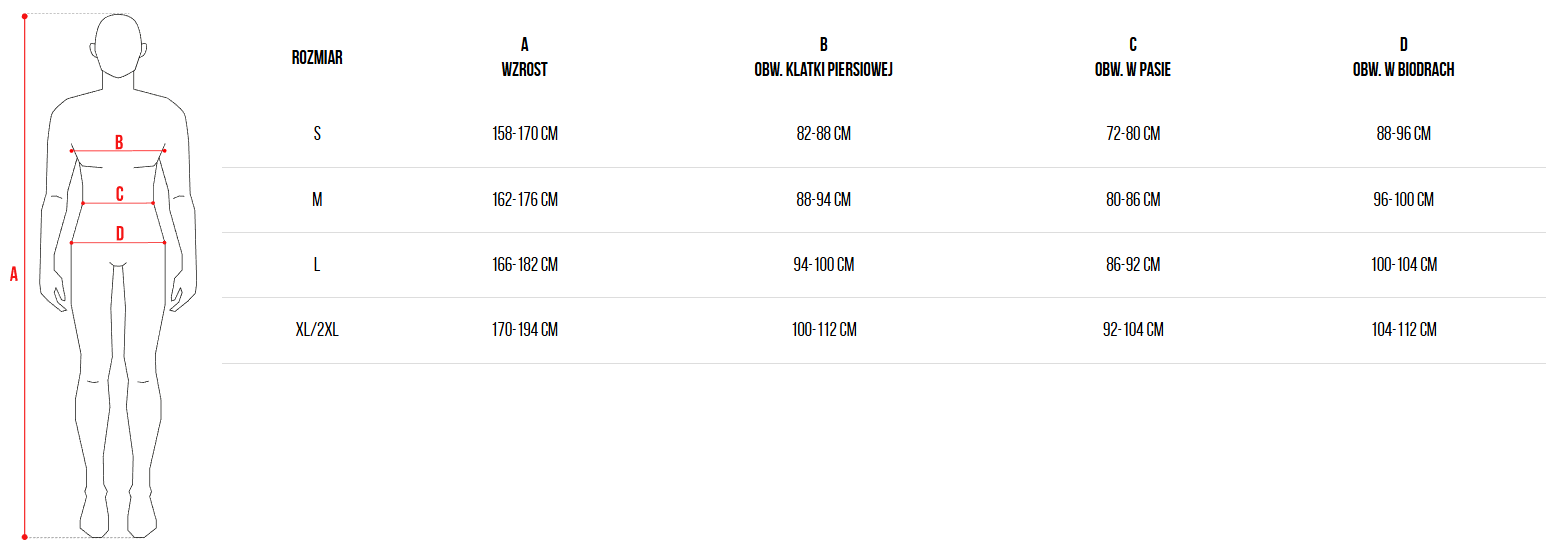Image resolution: width=1546 pixels, height=550 pixels.
Task: Click the red D hip marker on the figure
Action: [119, 234]
